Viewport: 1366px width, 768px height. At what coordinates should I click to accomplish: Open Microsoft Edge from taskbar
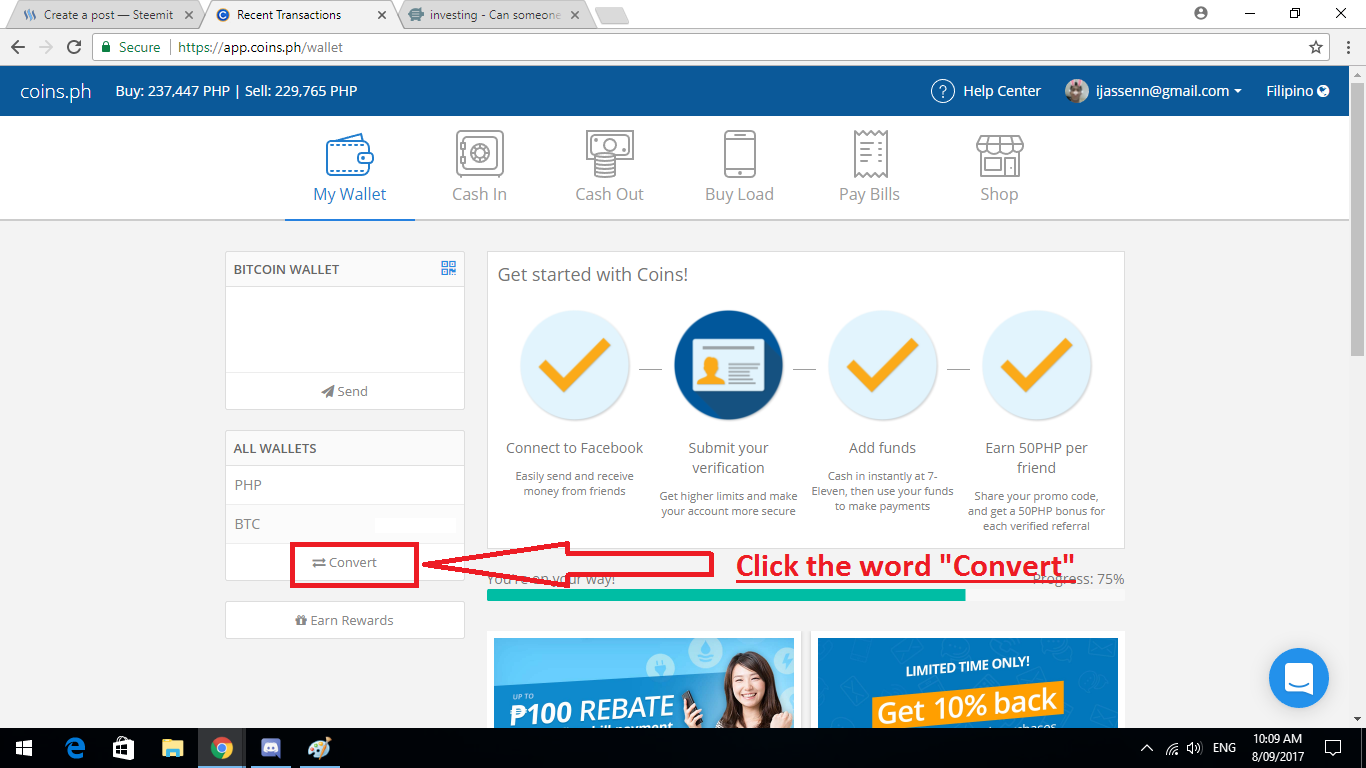pos(75,748)
